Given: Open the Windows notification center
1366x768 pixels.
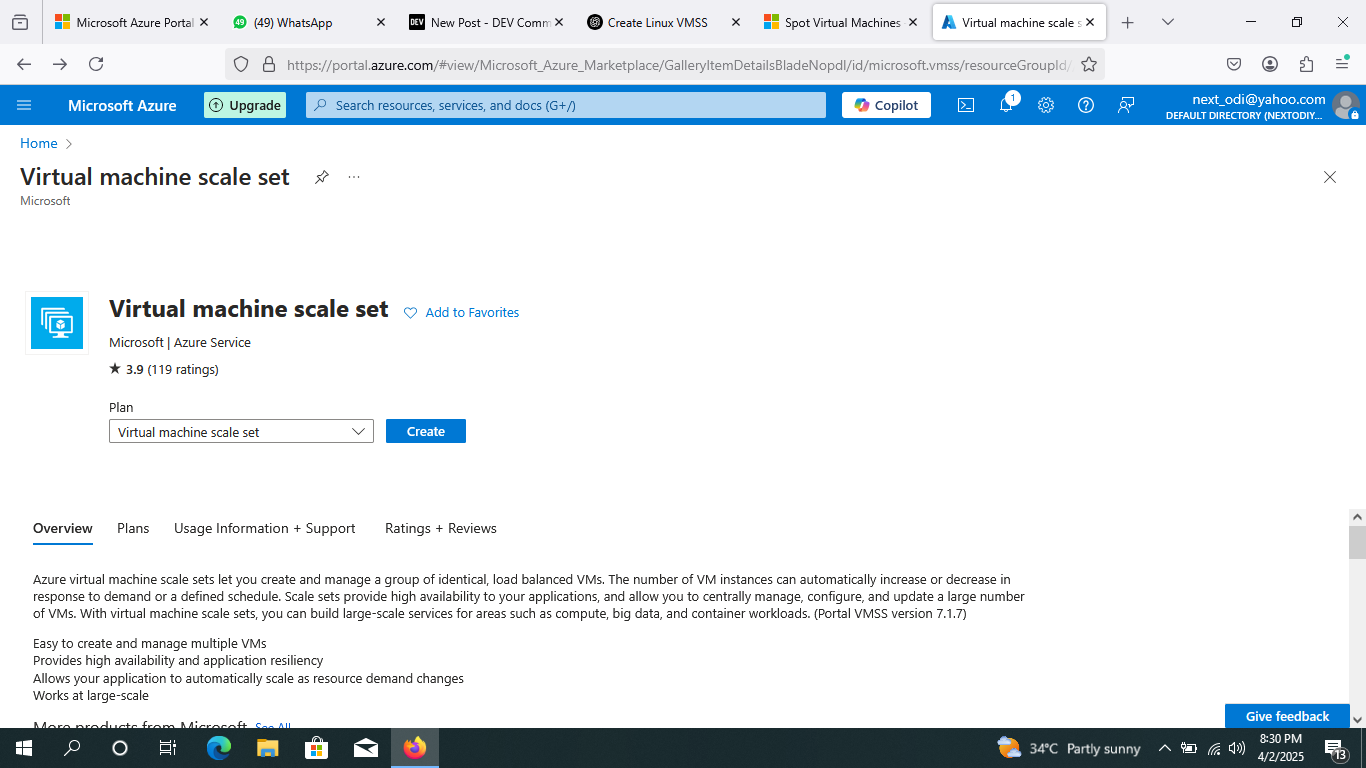Looking at the screenshot, I should tap(1336, 748).
